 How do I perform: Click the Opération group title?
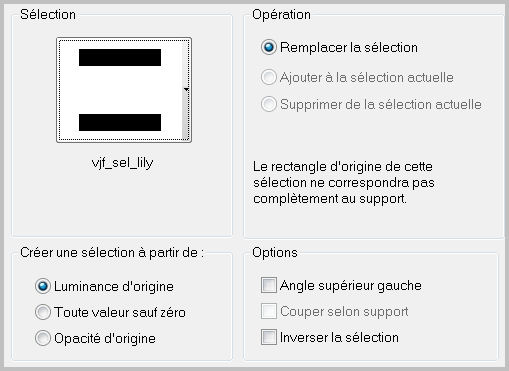(281, 15)
